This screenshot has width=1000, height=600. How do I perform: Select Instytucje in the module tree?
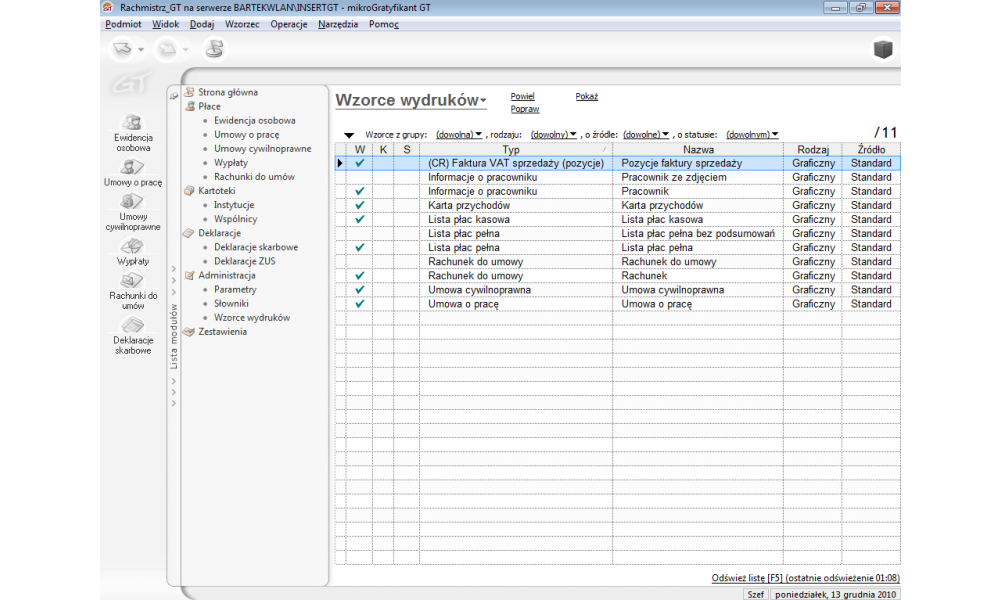pos(234,205)
